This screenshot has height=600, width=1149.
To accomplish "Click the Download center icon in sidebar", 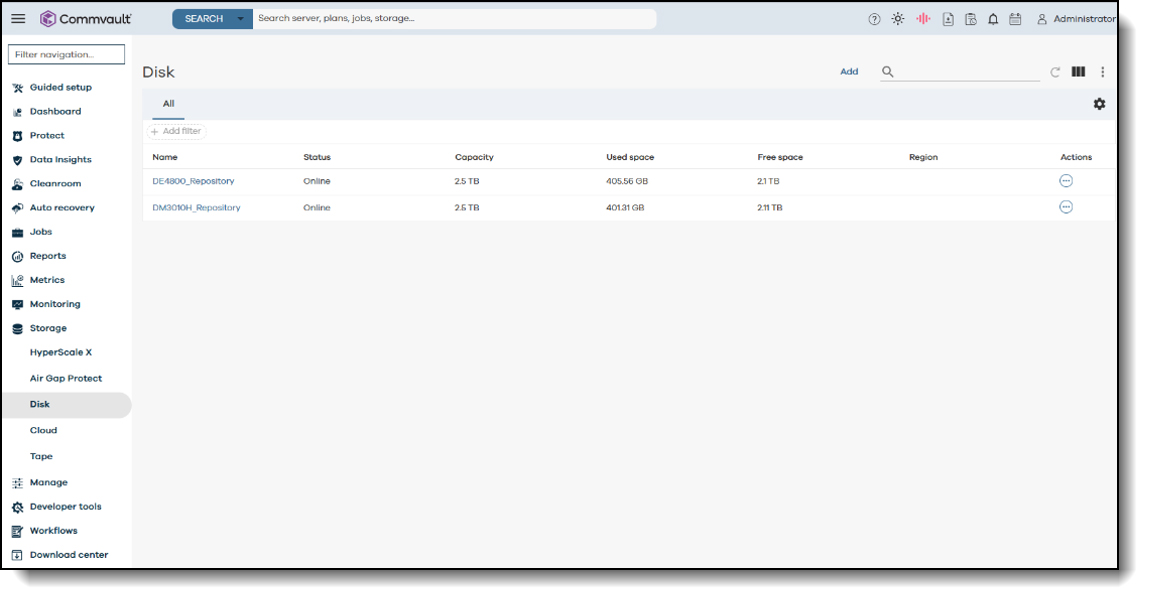I will 18,555.
